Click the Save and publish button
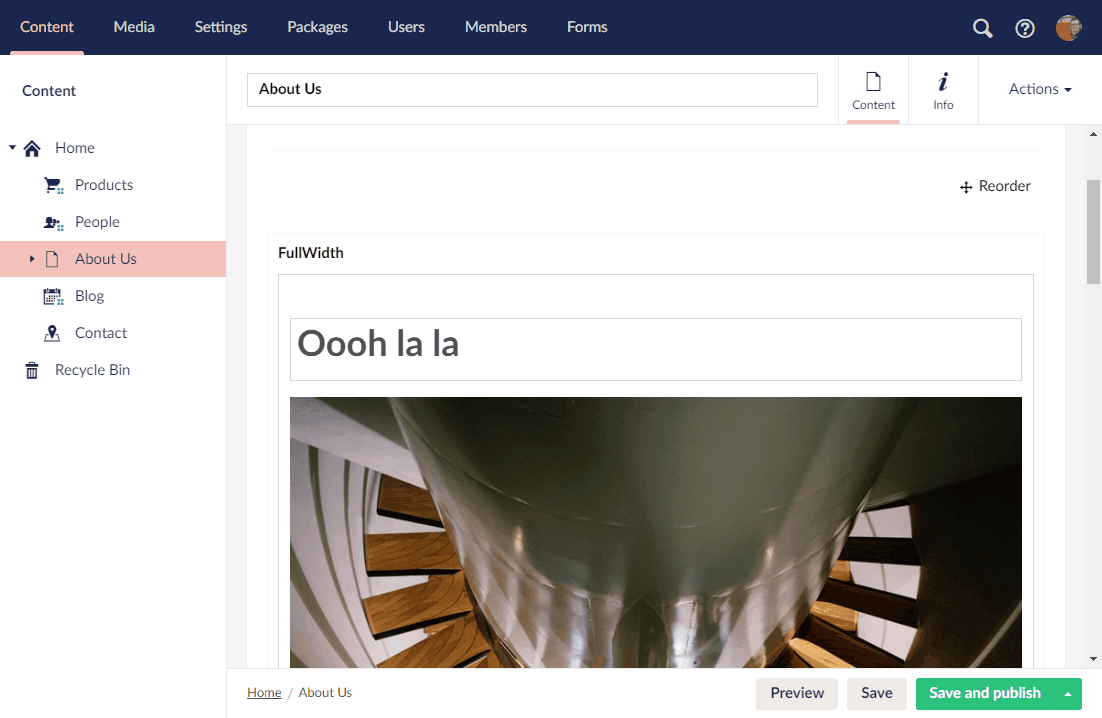Image resolution: width=1102 pixels, height=718 pixels. [985, 693]
